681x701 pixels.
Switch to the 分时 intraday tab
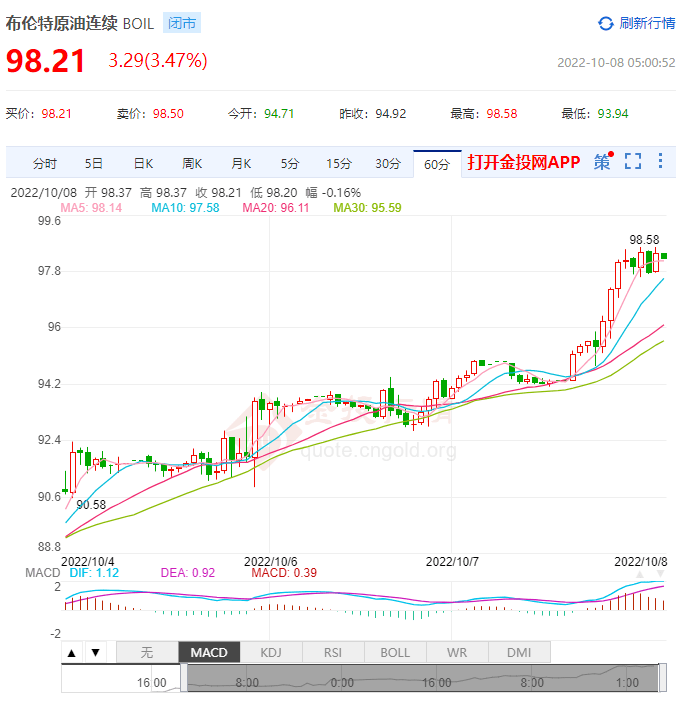[45, 163]
